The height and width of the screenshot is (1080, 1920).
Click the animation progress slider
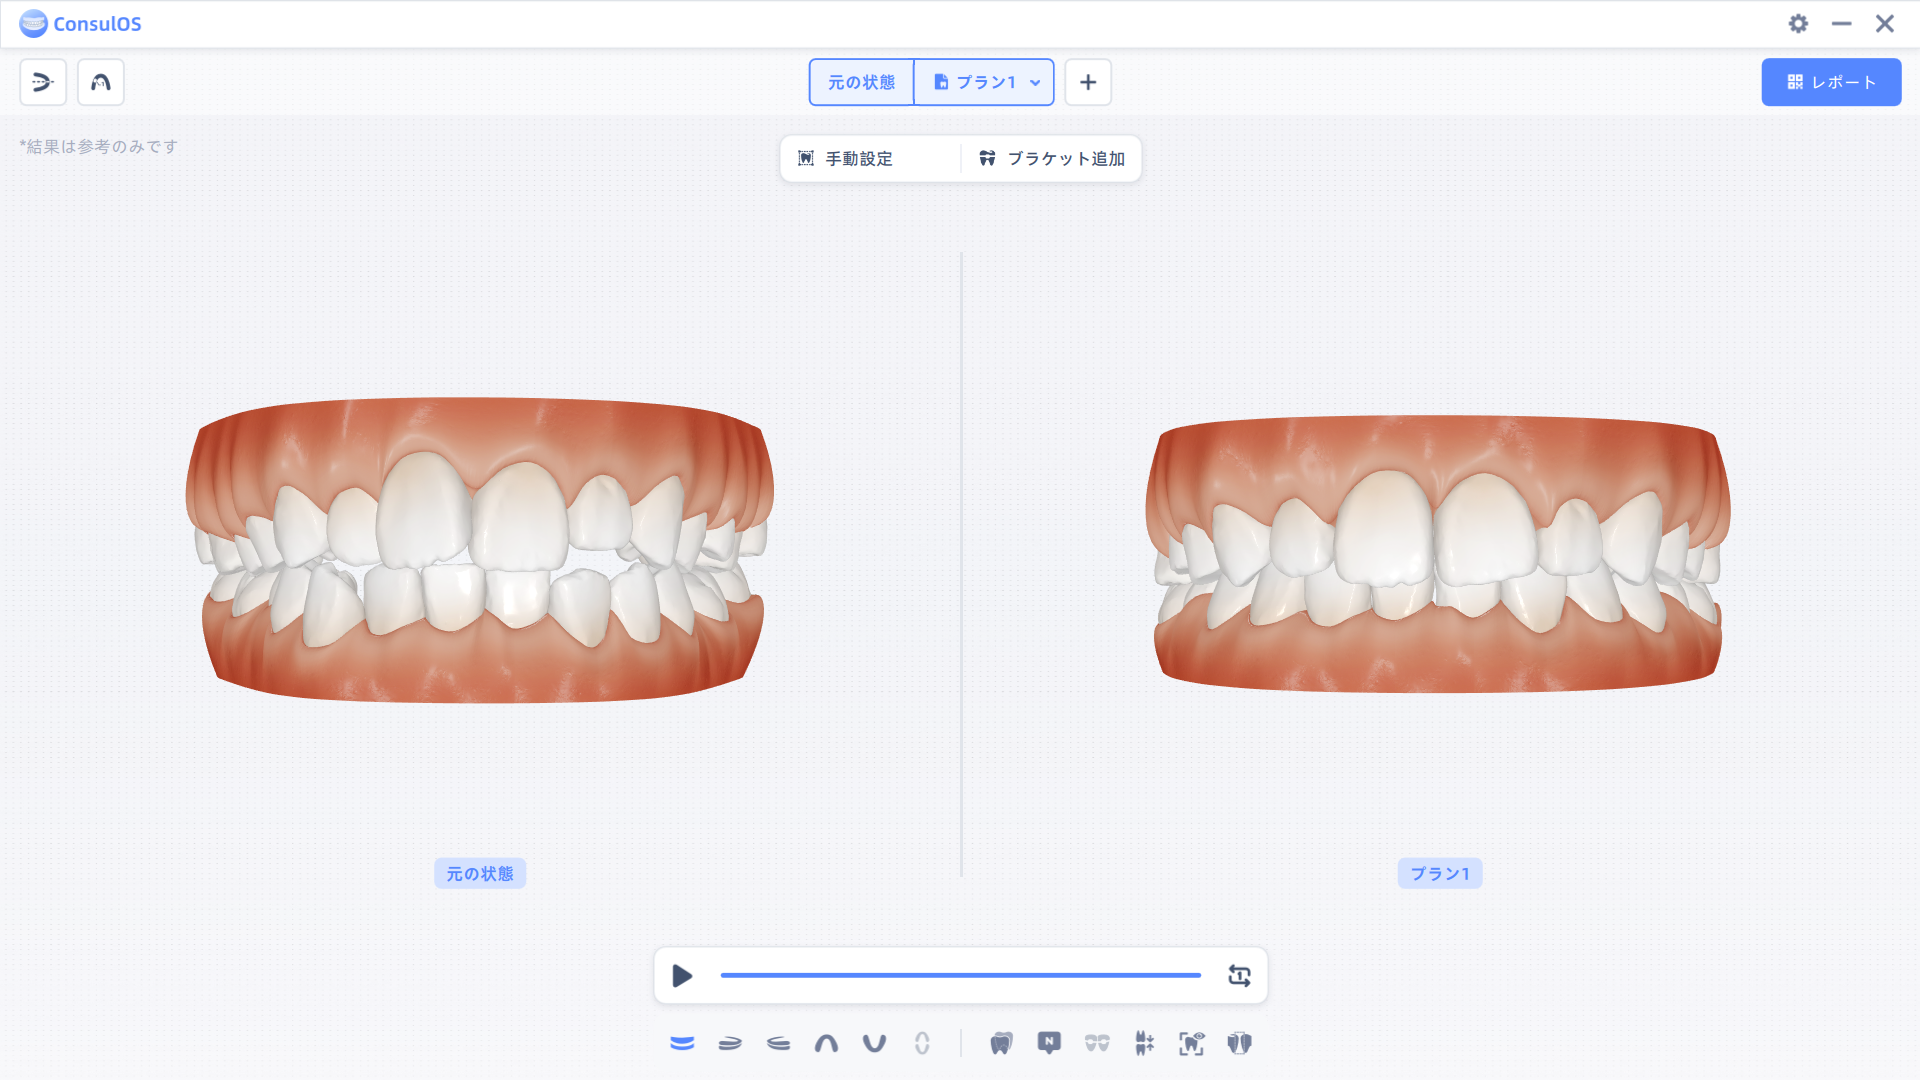960,975
